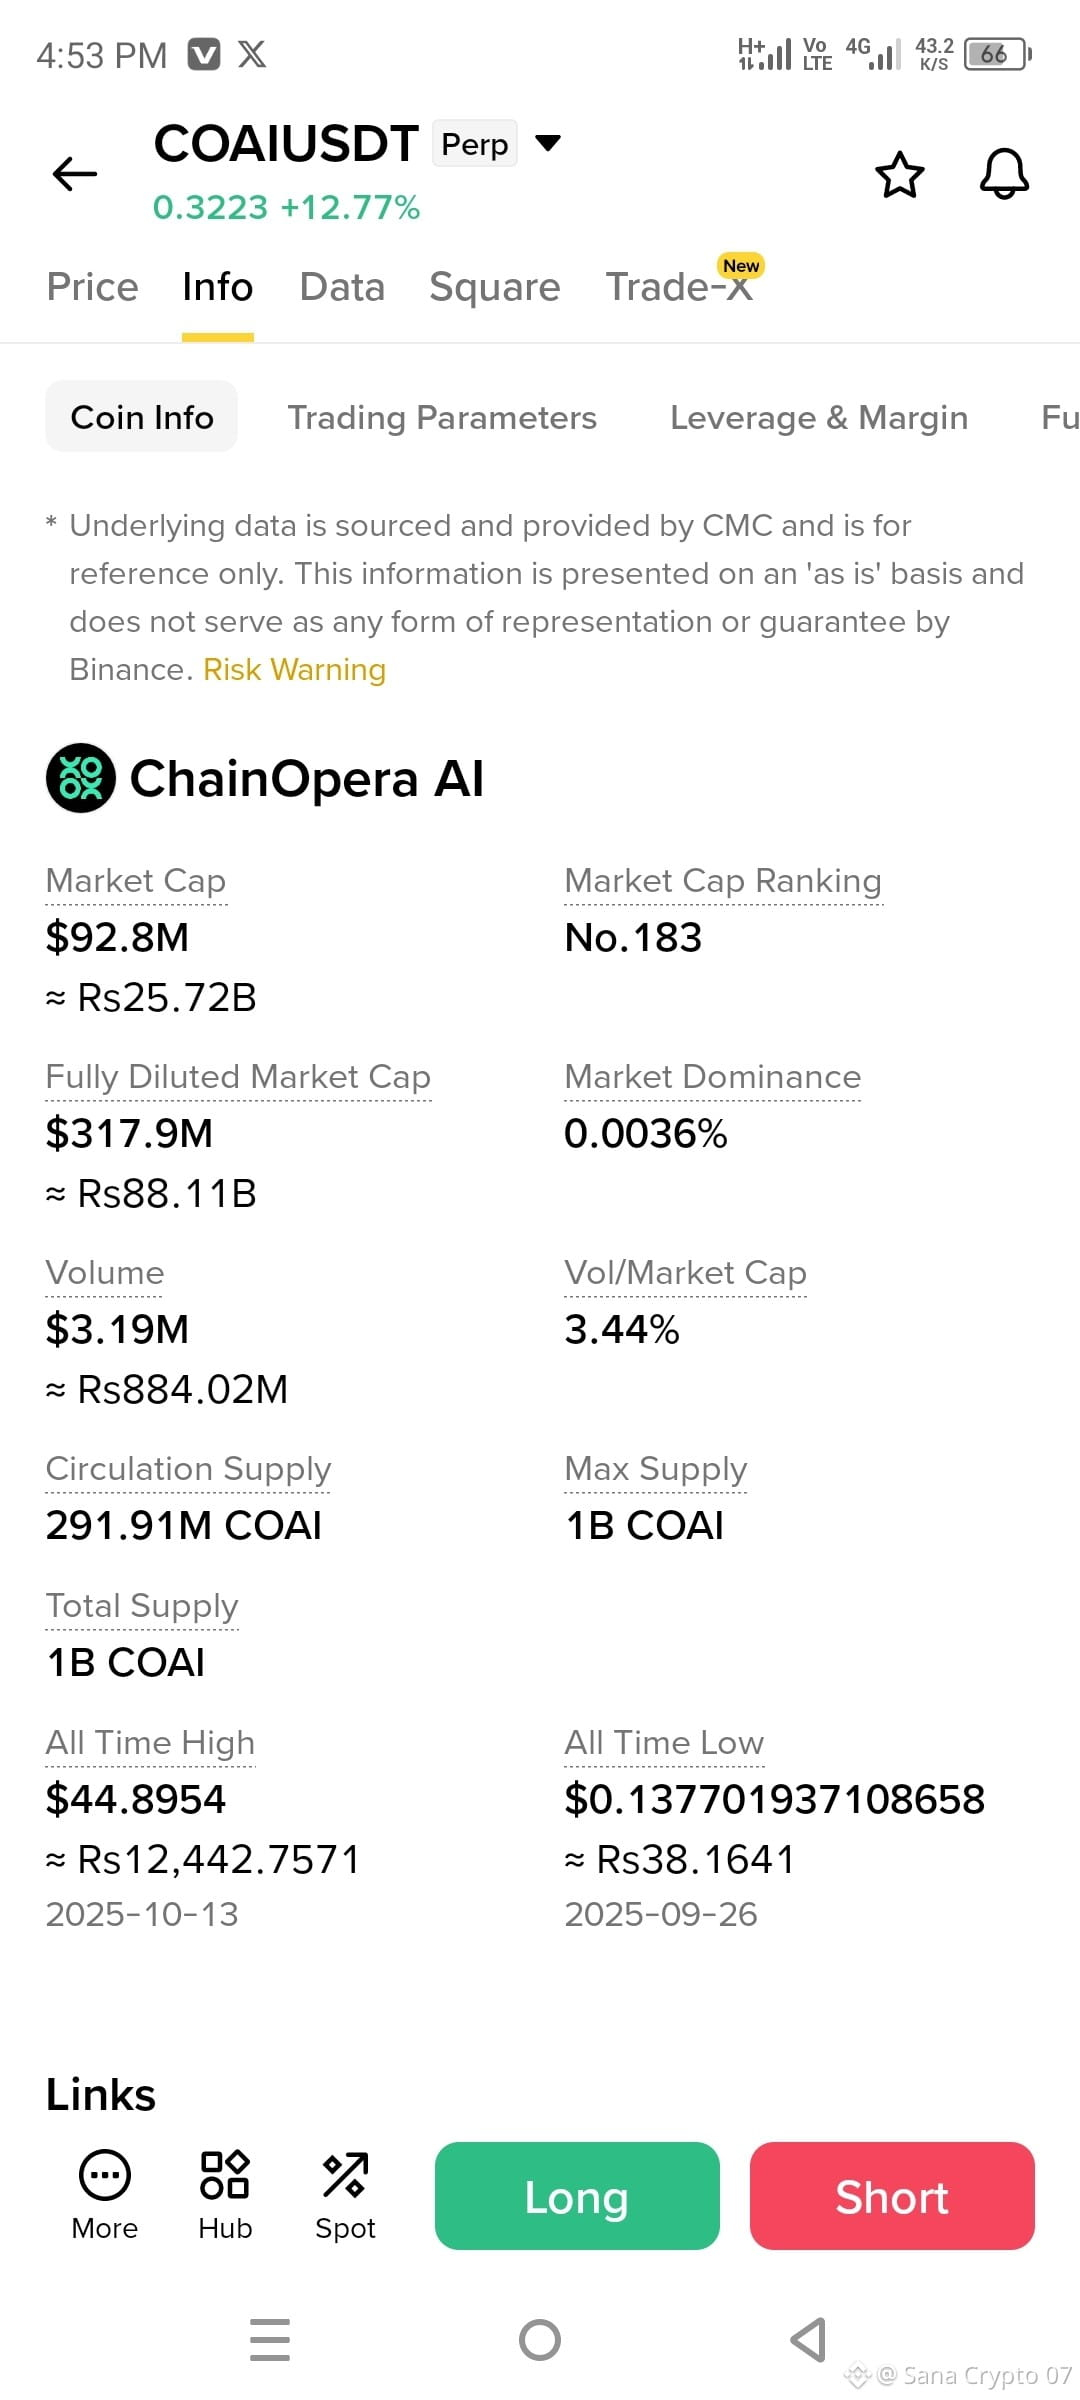This screenshot has width=1080, height=2400.
Task: Expand the COAIUSDT Perp pair dropdown
Action: click(548, 143)
